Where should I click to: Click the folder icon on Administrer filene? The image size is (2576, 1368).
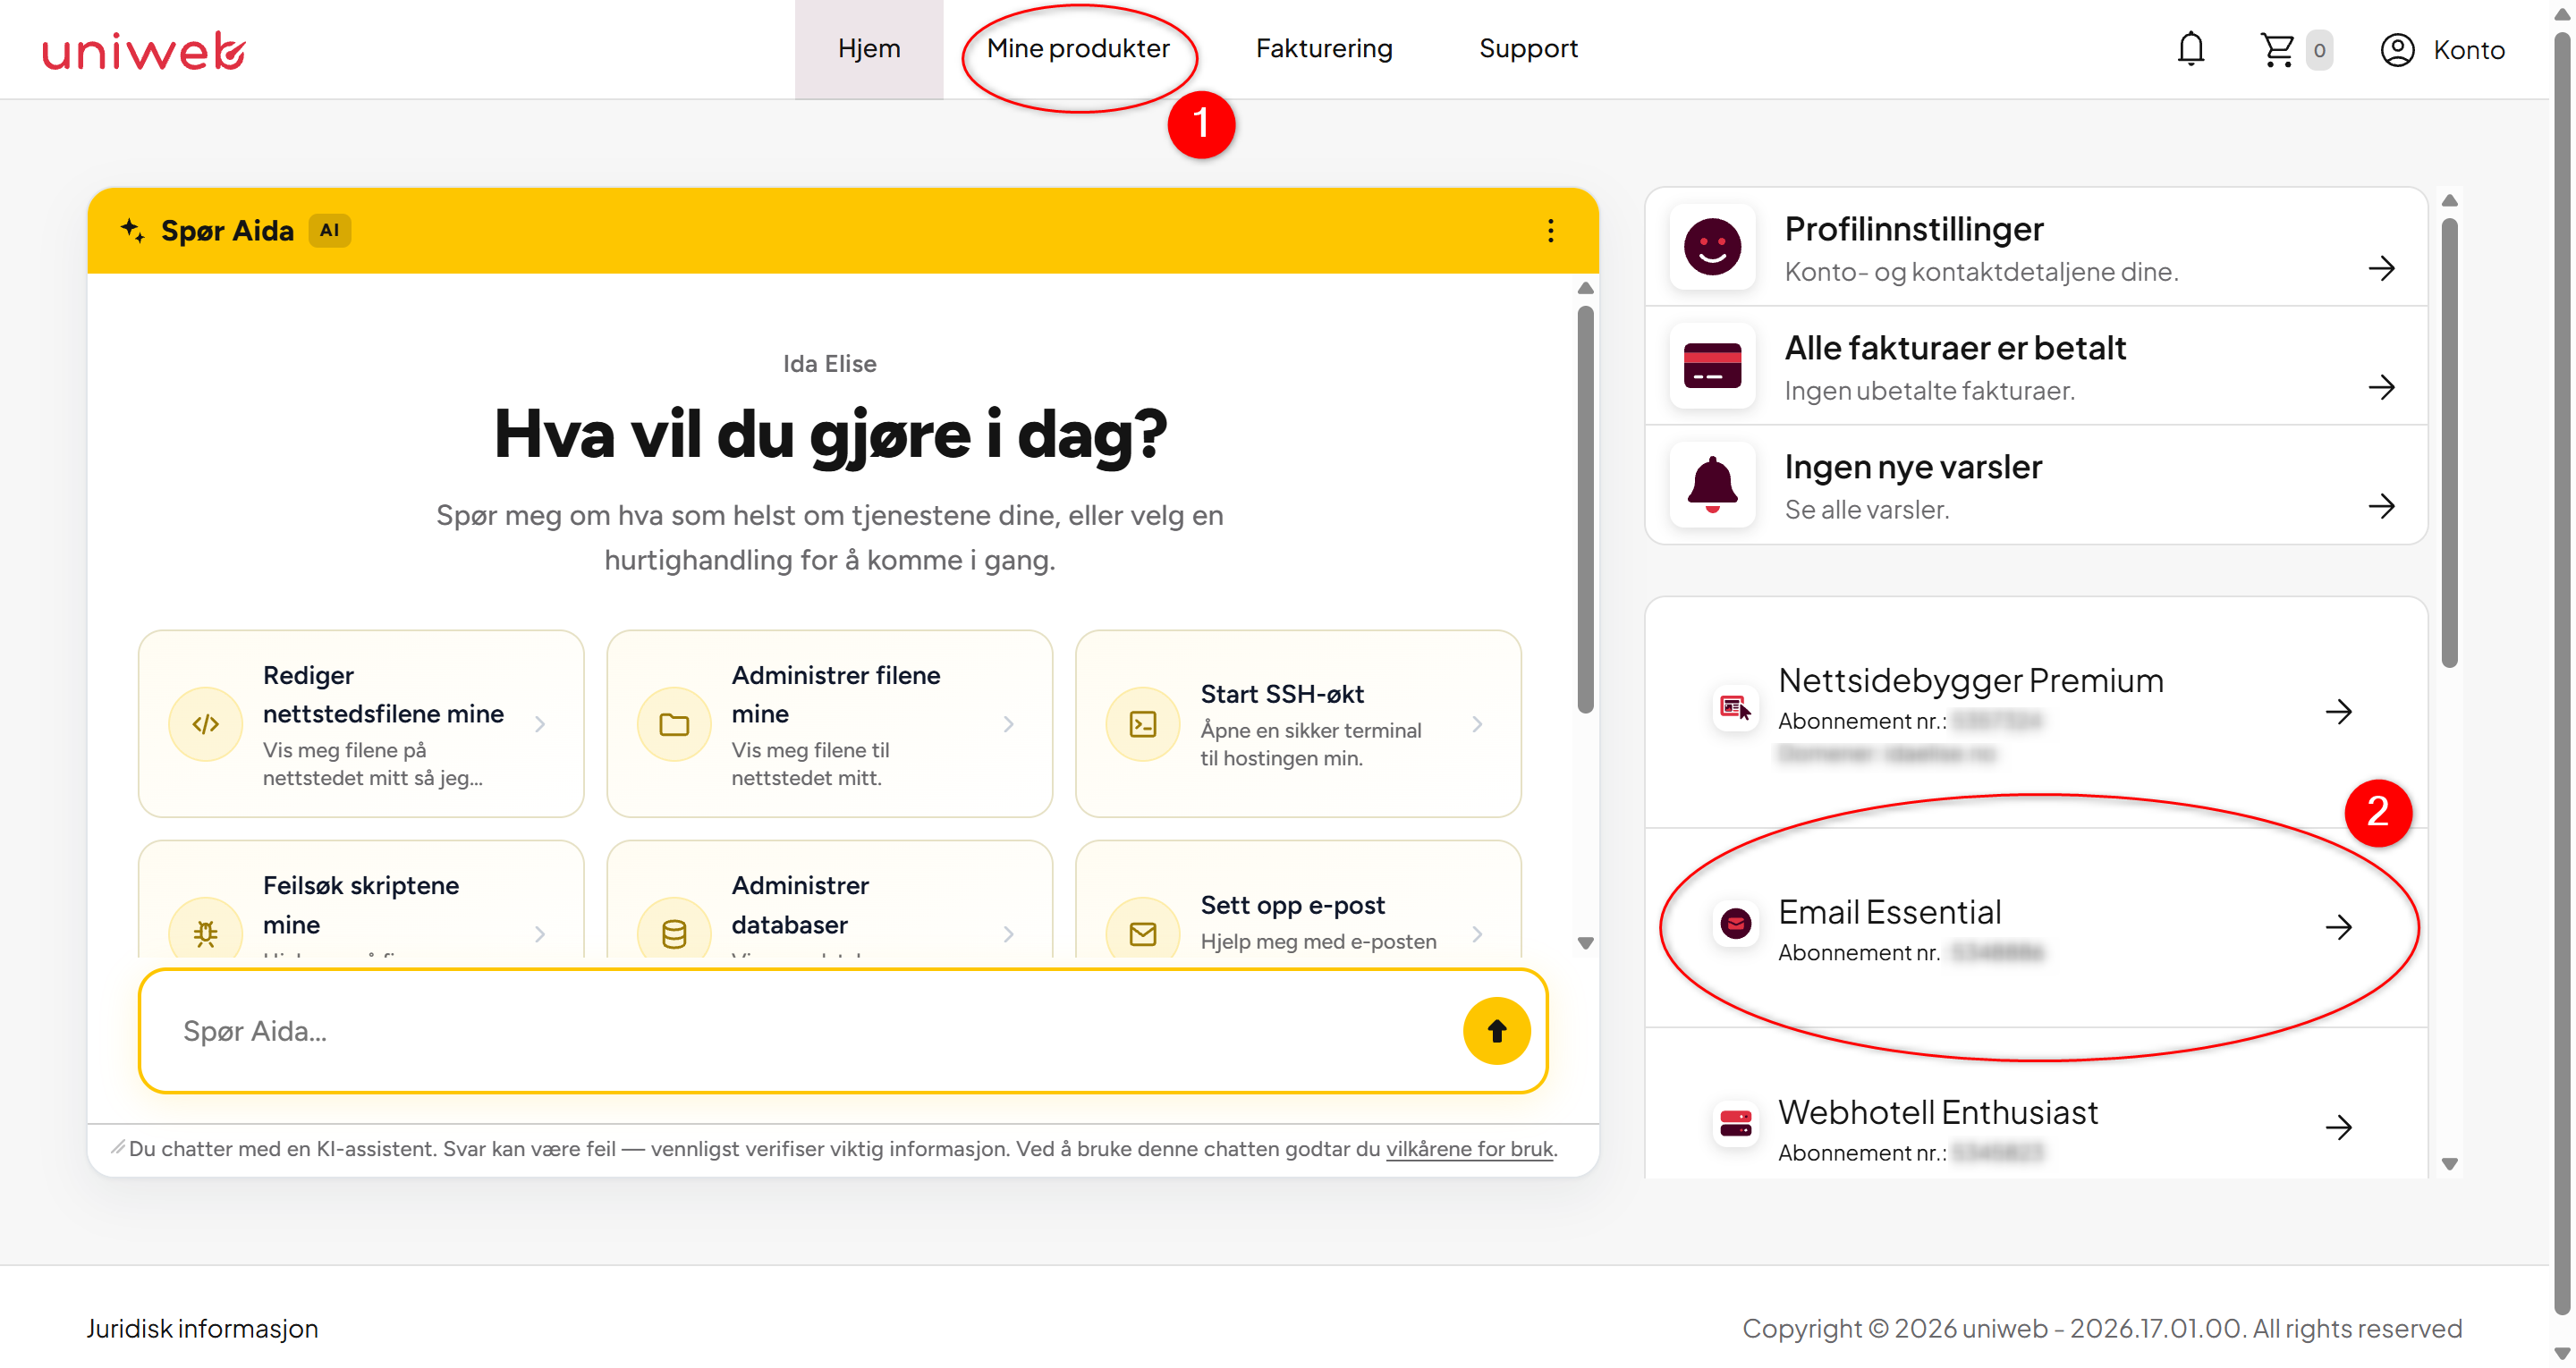(674, 724)
